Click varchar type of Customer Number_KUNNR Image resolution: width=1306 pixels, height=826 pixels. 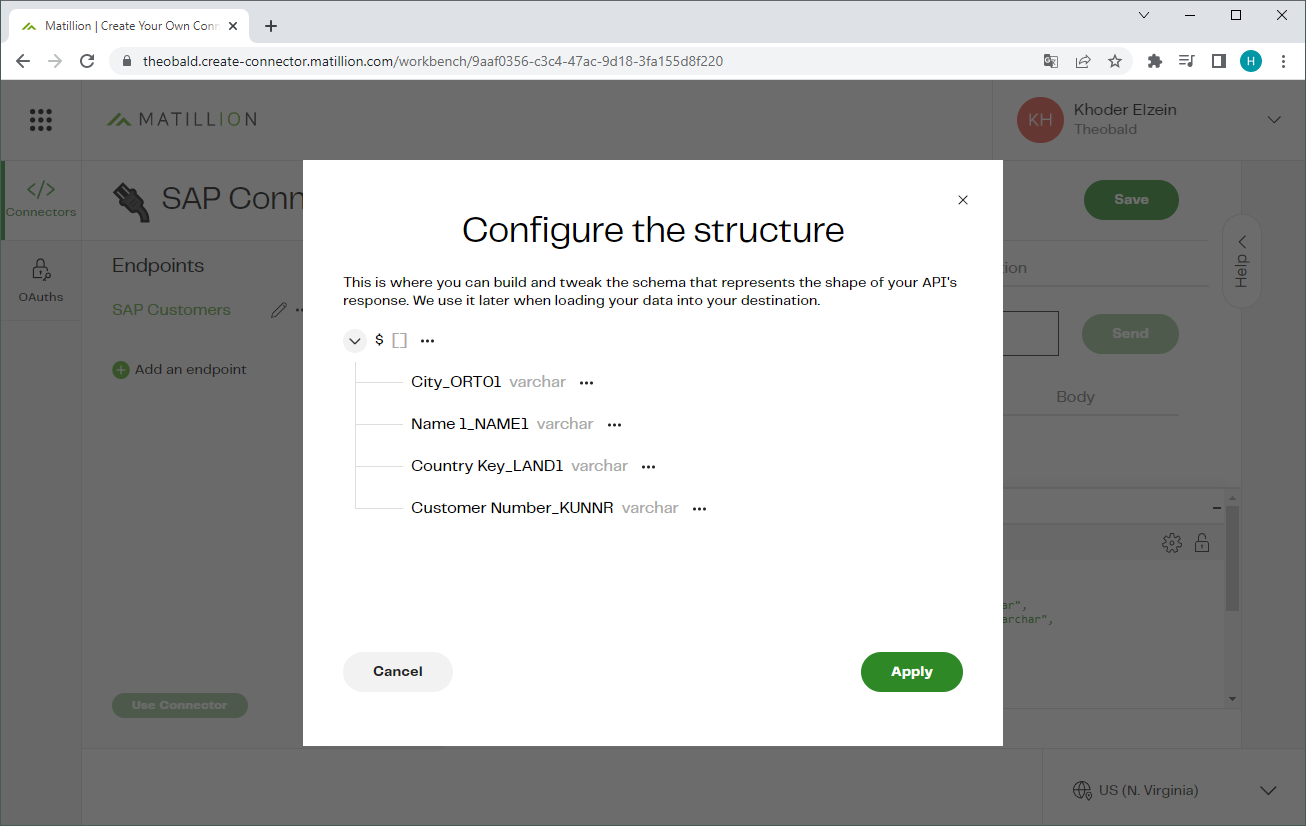[650, 508]
